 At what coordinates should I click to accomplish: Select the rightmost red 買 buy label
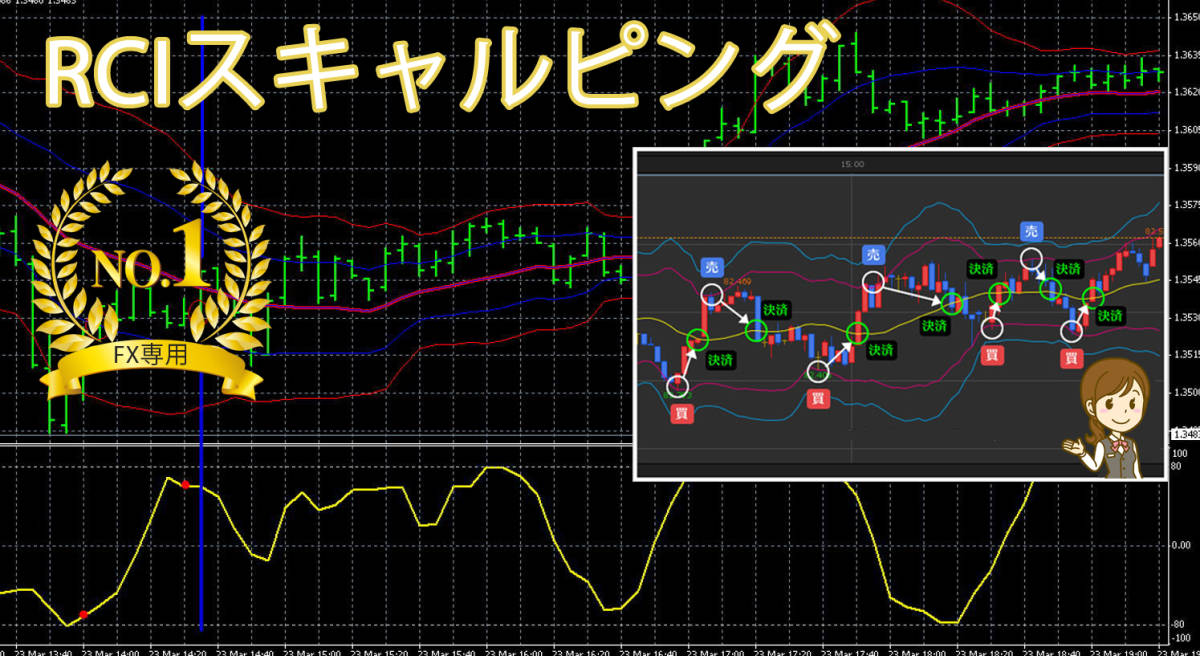pyautogui.click(x=1071, y=357)
